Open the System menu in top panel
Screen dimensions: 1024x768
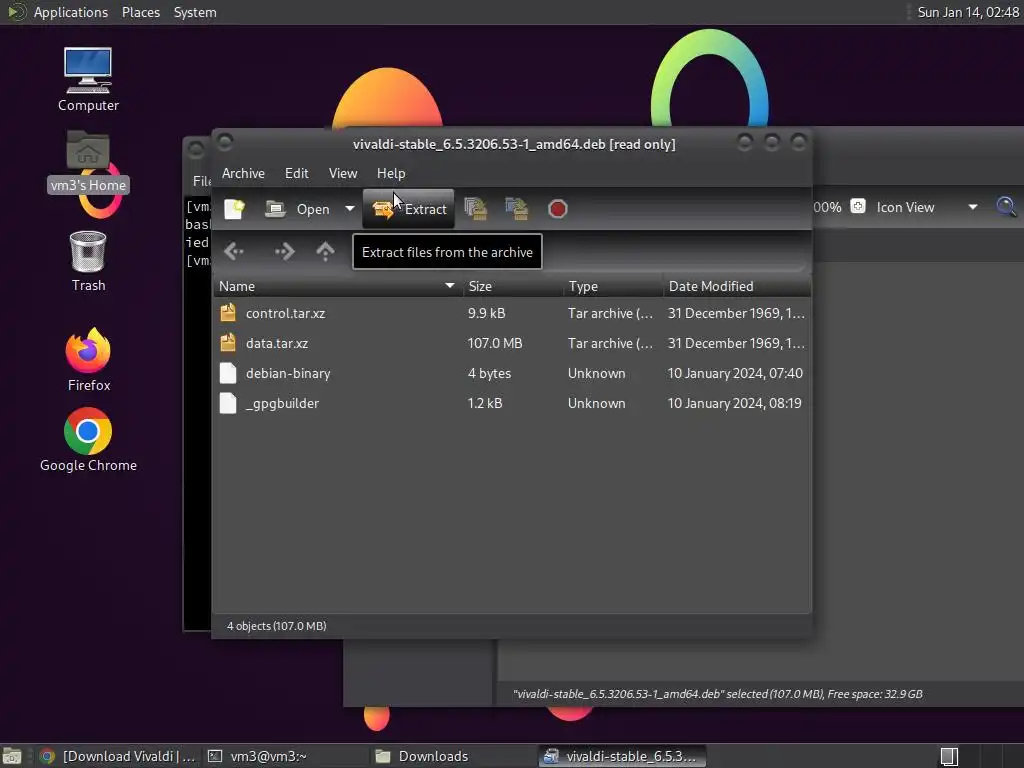click(x=195, y=12)
